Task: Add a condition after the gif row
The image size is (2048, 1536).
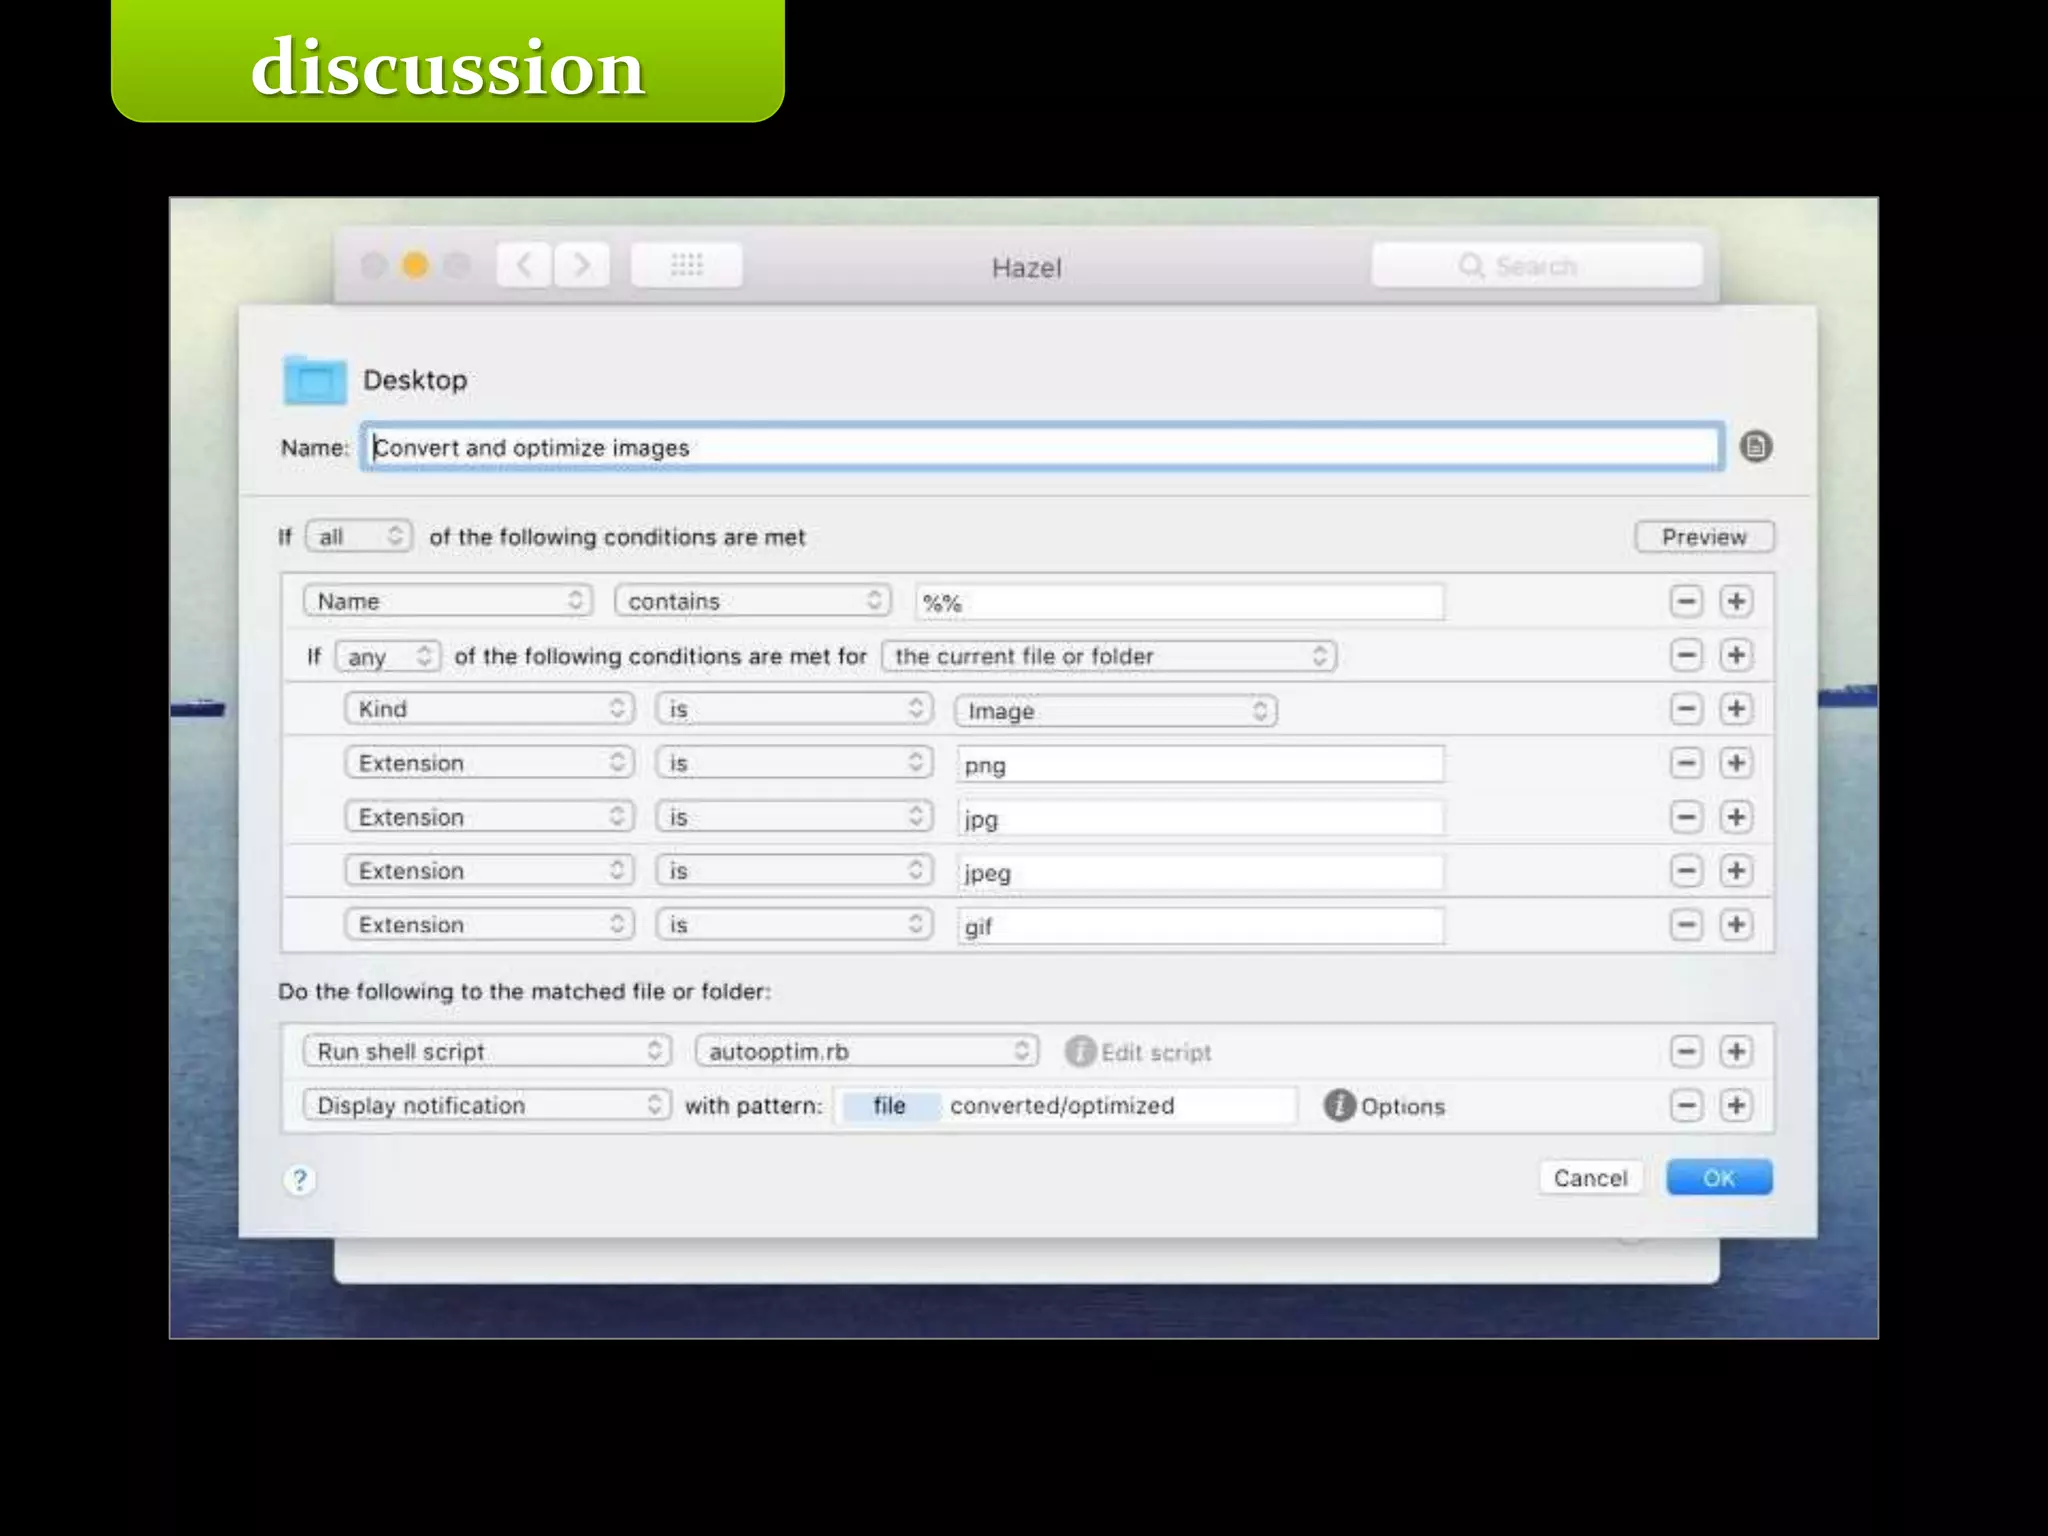Action: pos(1736,925)
